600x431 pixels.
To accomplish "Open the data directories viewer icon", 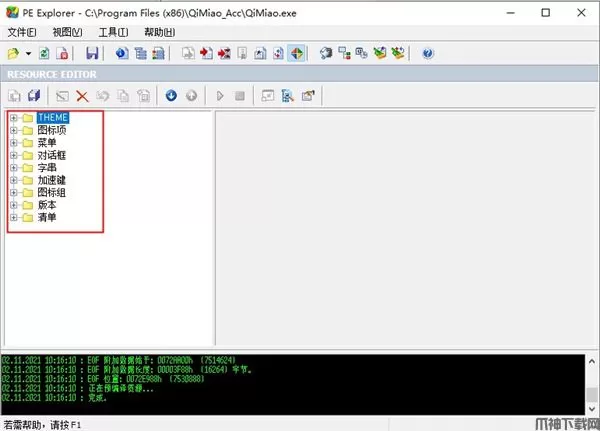I will tap(140, 53).
